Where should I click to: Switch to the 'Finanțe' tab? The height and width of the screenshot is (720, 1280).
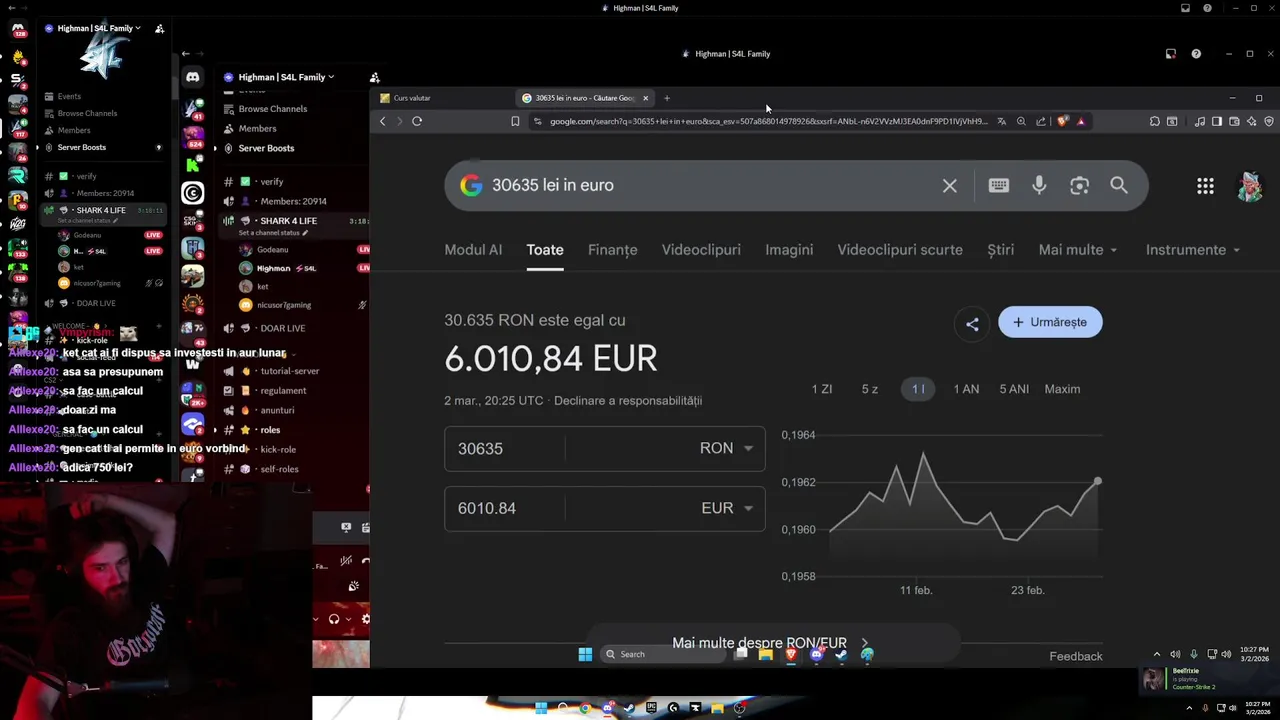pyautogui.click(x=613, y=250)
